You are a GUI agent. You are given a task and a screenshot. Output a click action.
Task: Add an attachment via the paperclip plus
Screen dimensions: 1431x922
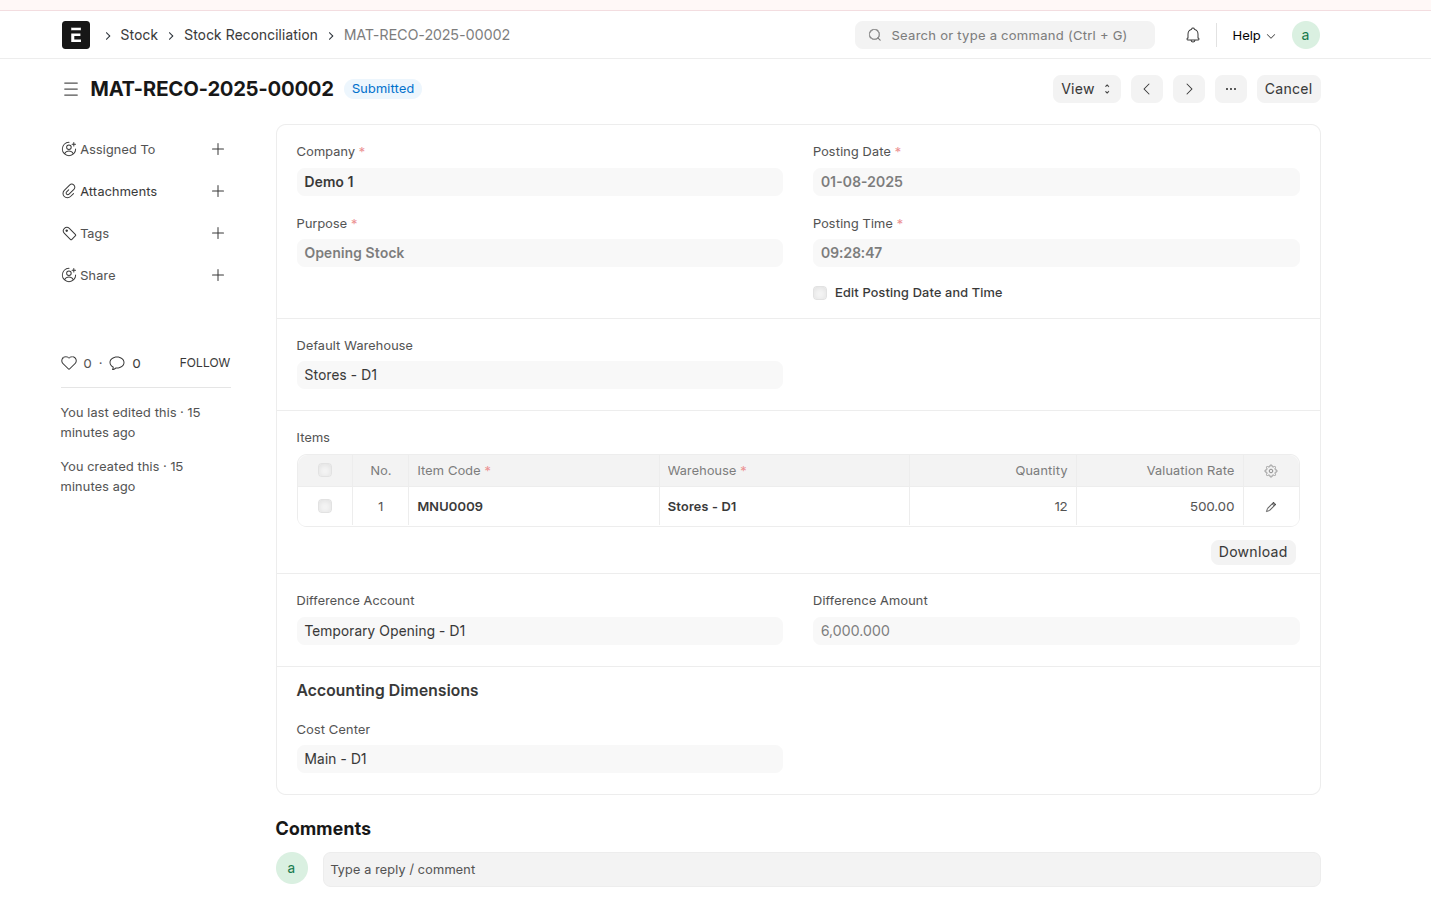tap(218, 191)
